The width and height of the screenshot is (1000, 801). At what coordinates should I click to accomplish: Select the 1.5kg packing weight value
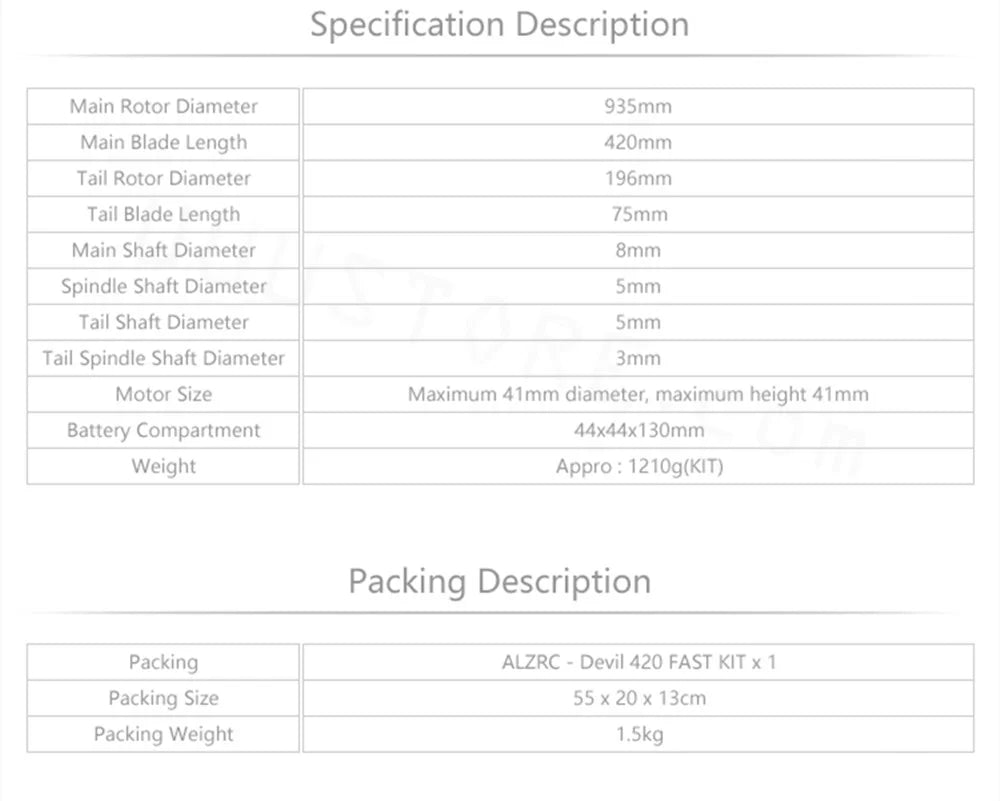[x=637, y=734]
